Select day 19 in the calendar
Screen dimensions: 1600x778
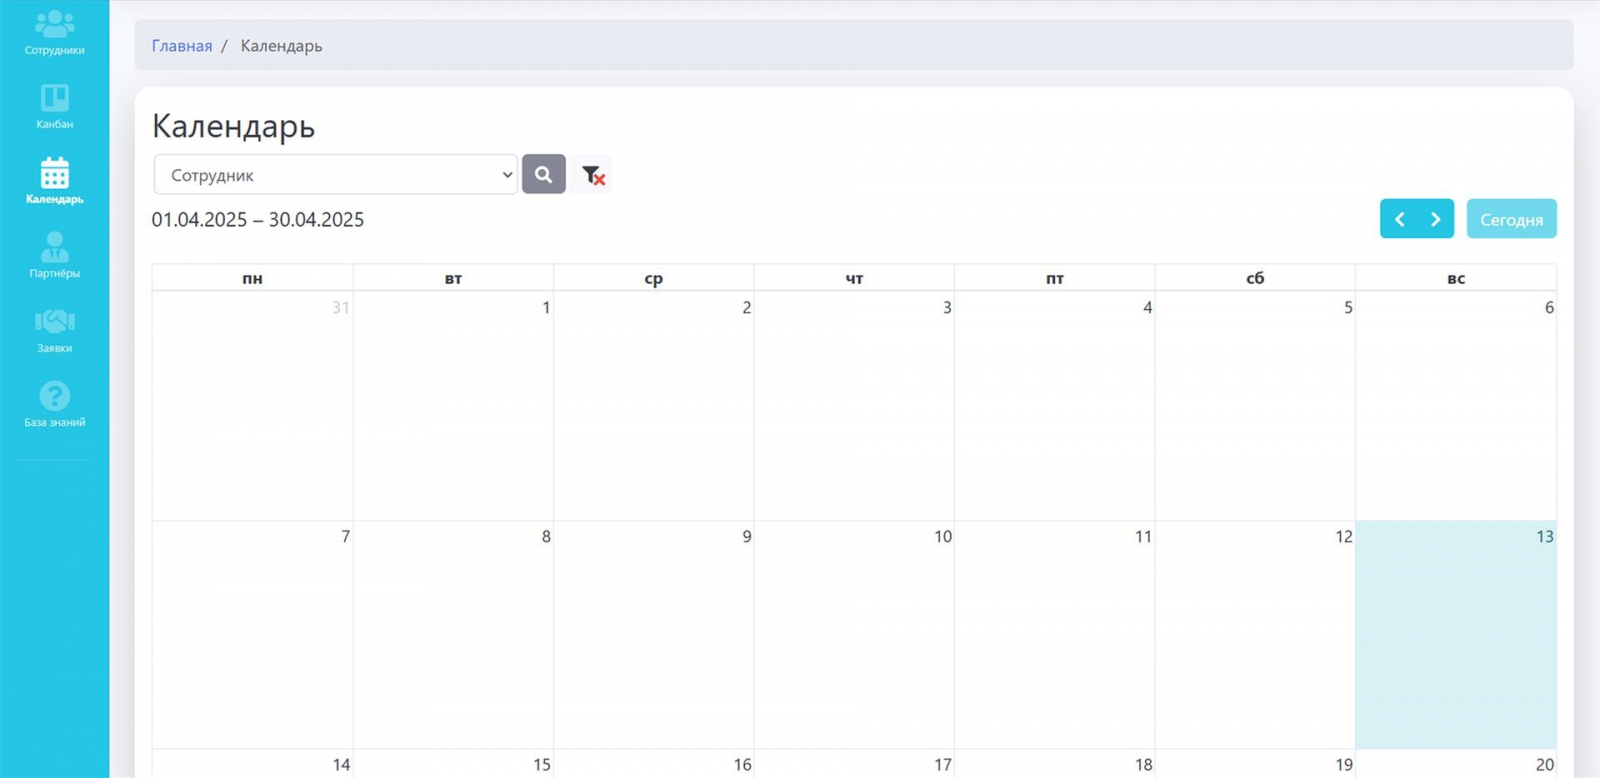point(1255,764)
